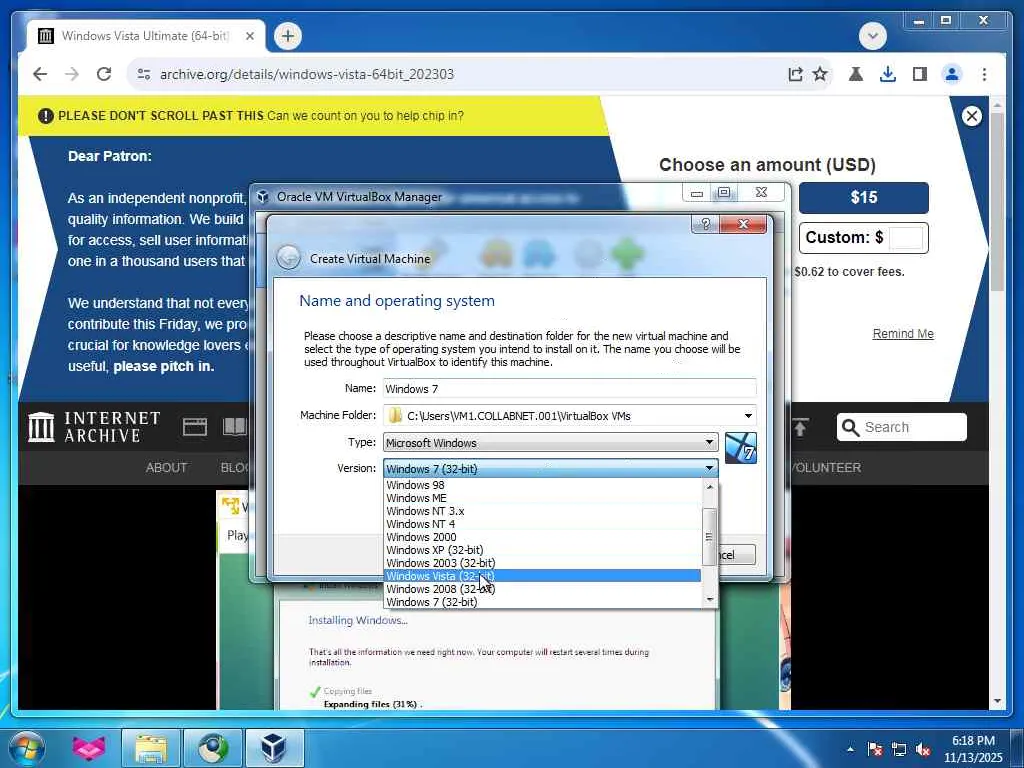
Task: Click version list scroll down arrow
Action: 710,600
